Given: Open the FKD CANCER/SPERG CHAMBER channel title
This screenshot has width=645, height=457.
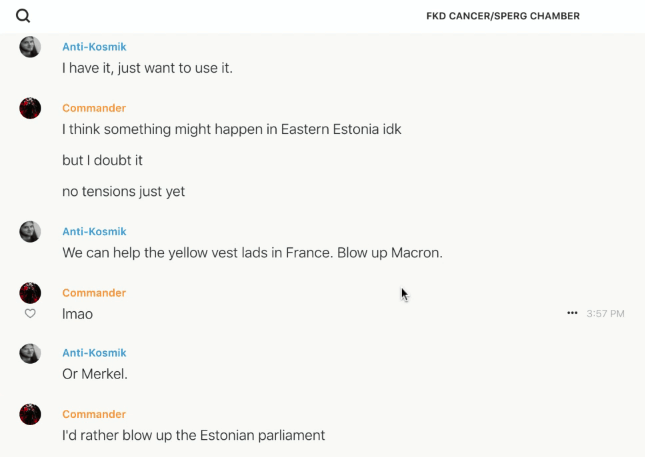Looking at the screenshot, I should pyautogui.click(x=502, y=16).
